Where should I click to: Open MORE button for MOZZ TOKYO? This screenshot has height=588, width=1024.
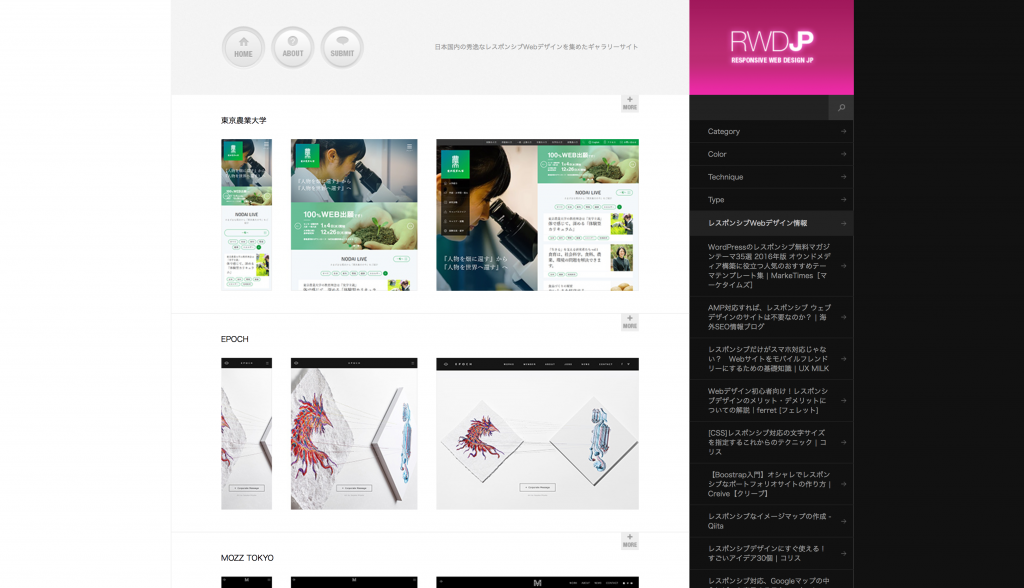[630, 541]
